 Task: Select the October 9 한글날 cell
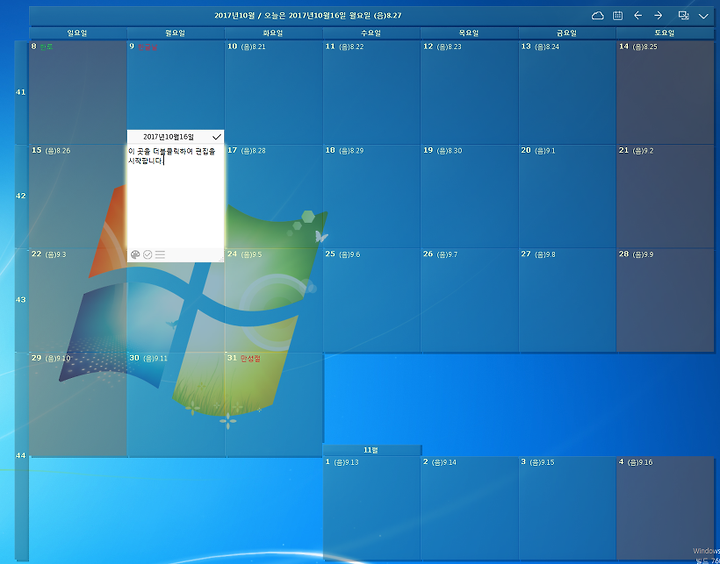pyautogui.click(x=175, y=86)
